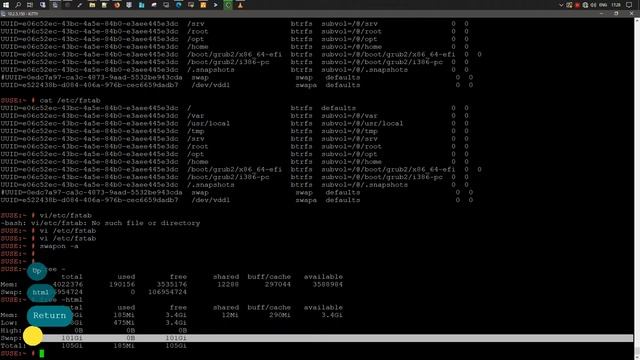Click the "290Mi" buff/cache value
The image size is (640, 360).
coord(280,315)
